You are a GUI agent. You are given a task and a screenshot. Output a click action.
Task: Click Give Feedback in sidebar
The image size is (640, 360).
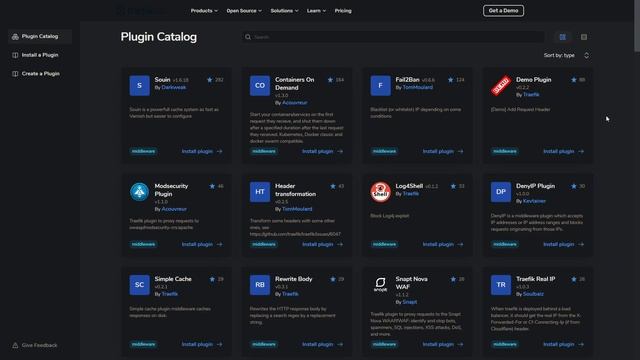click(35, 345)
